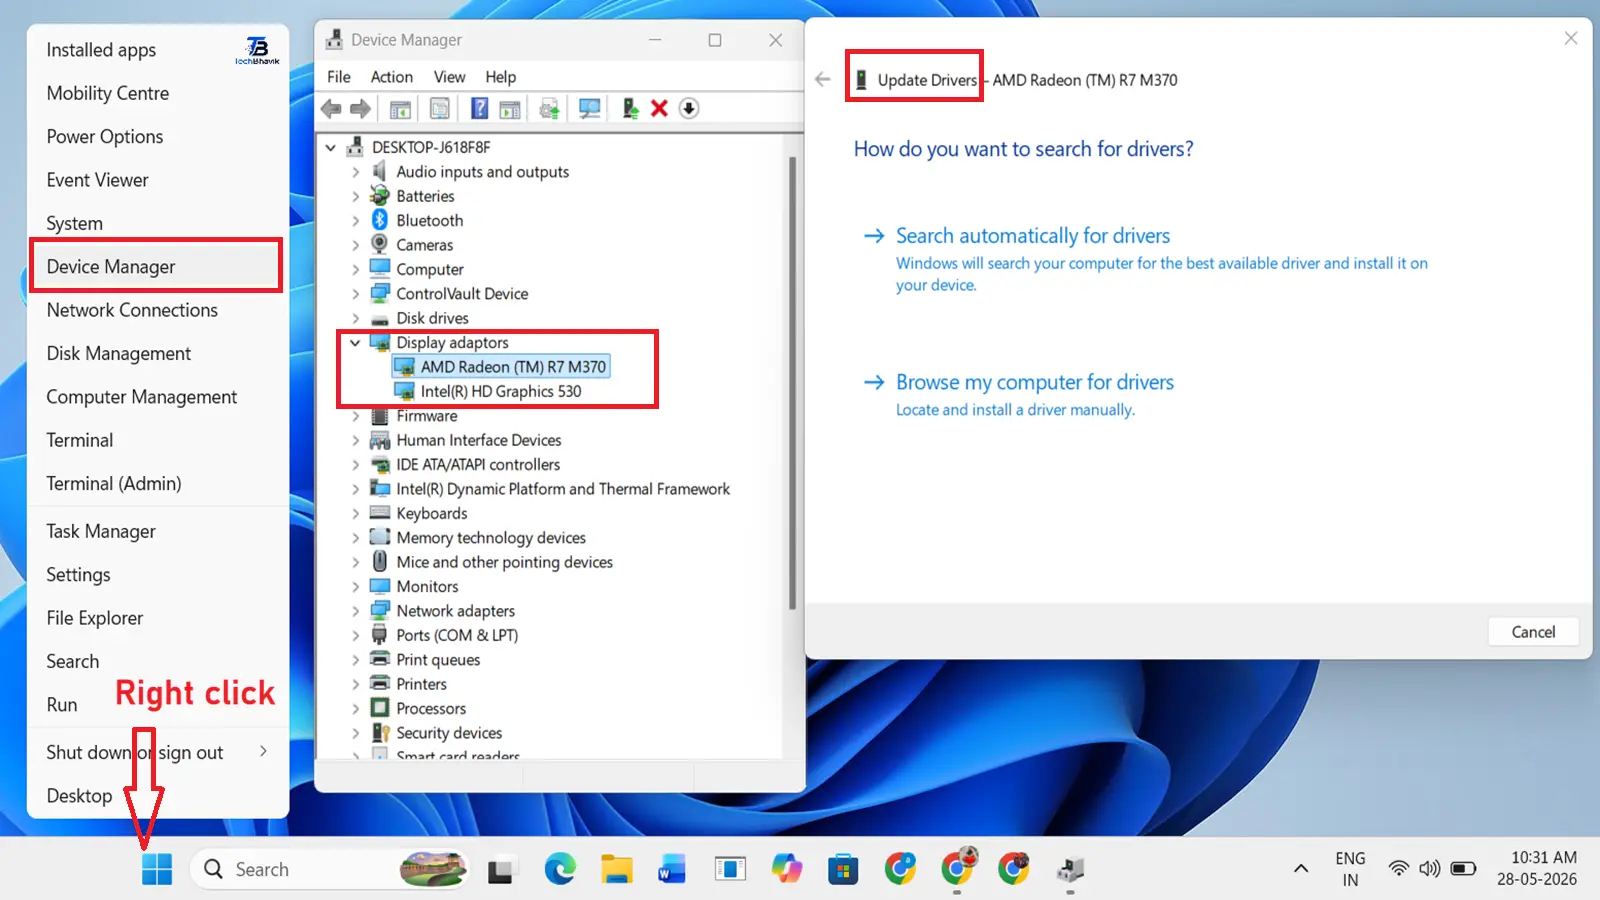The width and height of the screenshot is (1600, 900).
Task: Choose Terminal (Admin) in the context menu
Action: (x=158, y=483)
